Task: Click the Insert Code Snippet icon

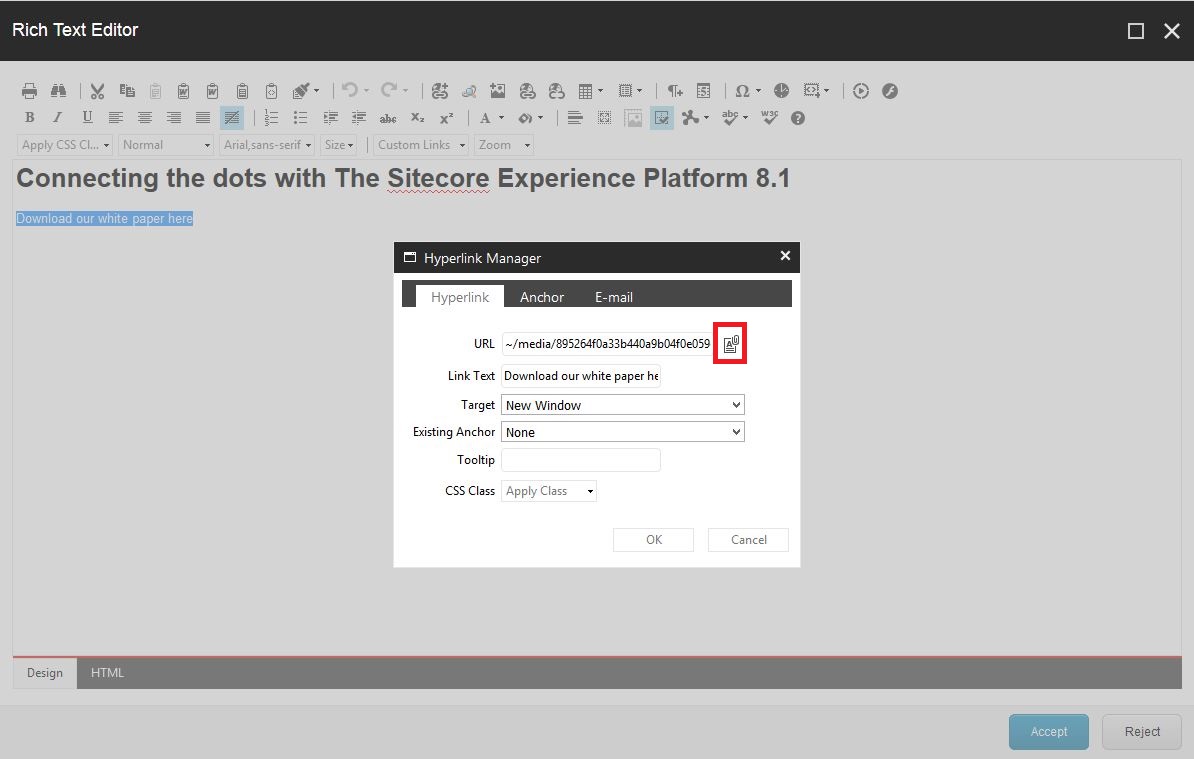Action: point(812,91)
